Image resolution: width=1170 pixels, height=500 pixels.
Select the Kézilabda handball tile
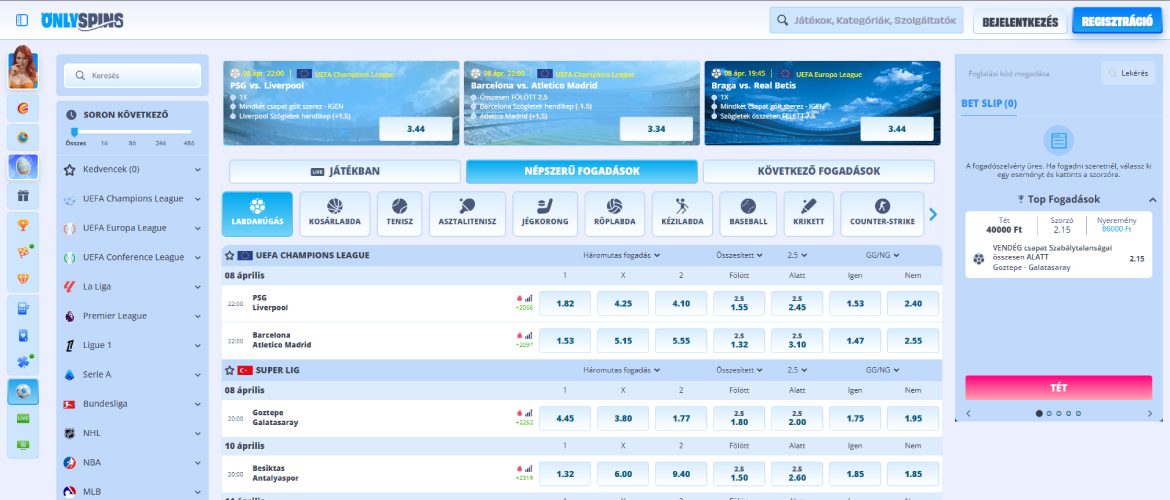click(x=682, y=213)
